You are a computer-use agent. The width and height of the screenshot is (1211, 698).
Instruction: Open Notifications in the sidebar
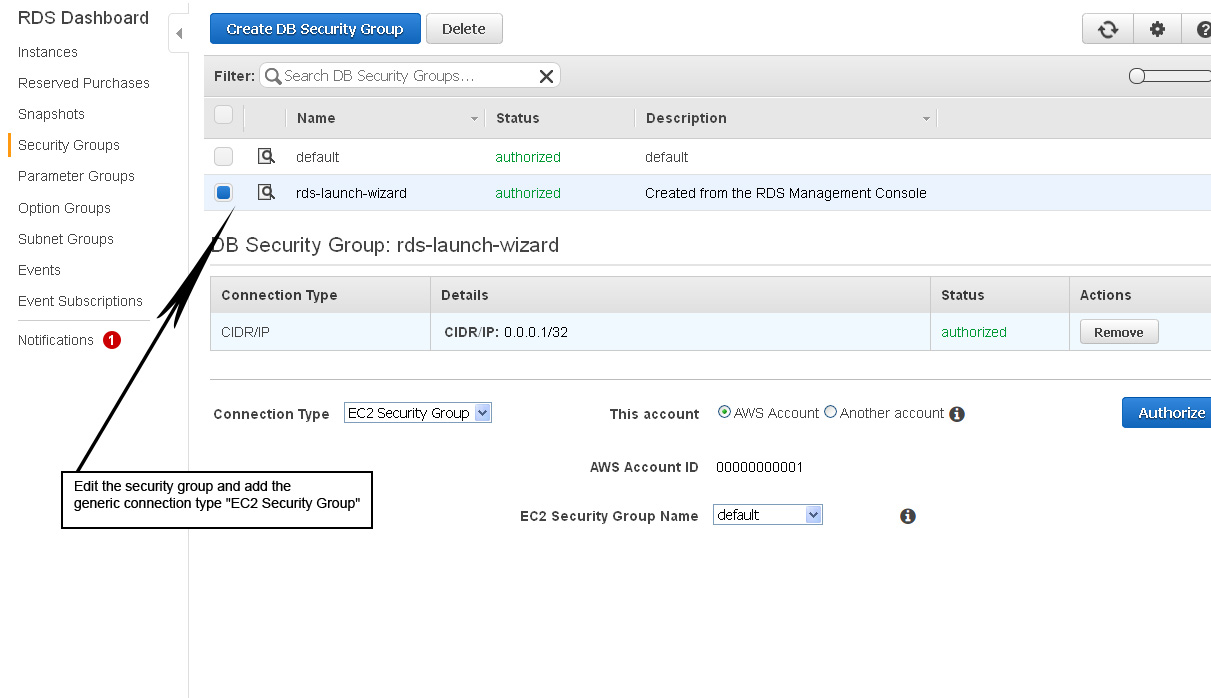tap(56, 340)
